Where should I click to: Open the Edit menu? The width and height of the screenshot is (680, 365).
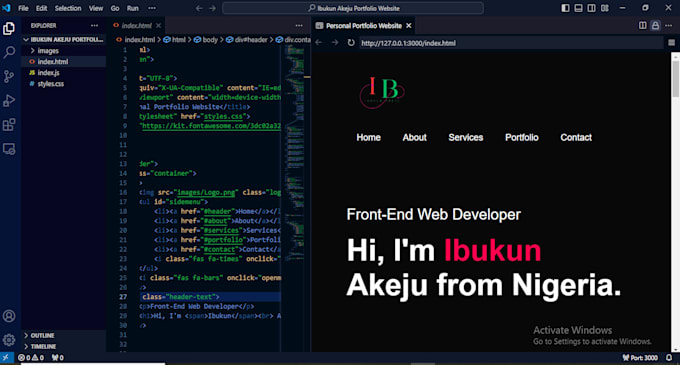click(42, 8)
